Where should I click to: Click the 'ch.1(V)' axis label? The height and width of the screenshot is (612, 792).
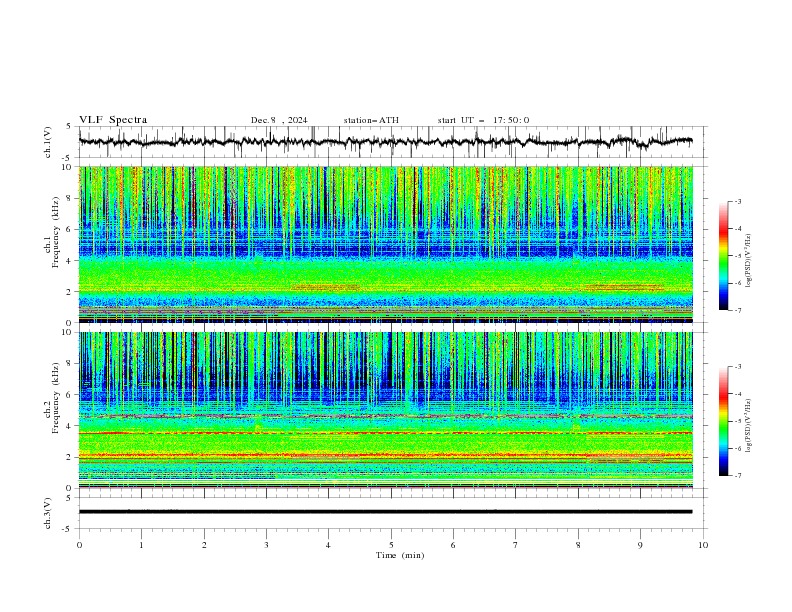pyautogui.click(x=48, y=142)
